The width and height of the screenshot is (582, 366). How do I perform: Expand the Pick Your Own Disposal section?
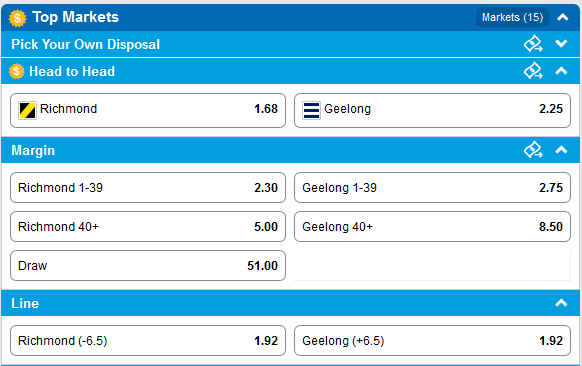coord(561,44)
